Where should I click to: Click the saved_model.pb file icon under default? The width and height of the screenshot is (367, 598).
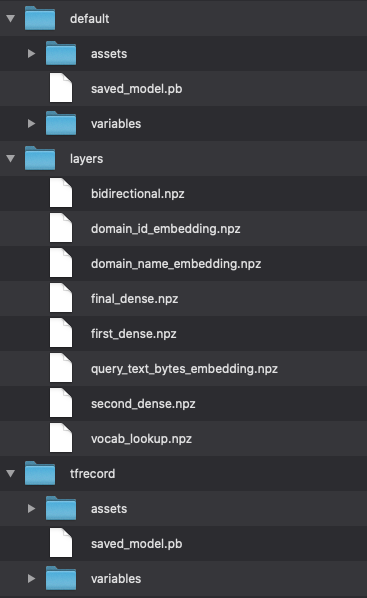(x=61, y=88)
